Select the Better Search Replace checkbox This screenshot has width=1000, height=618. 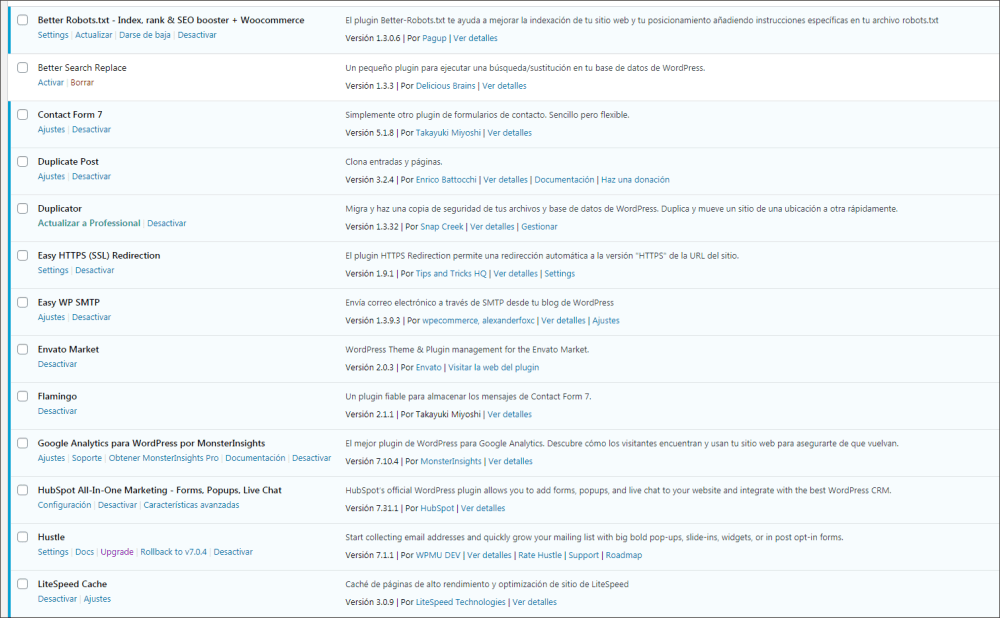pos(22,68)
